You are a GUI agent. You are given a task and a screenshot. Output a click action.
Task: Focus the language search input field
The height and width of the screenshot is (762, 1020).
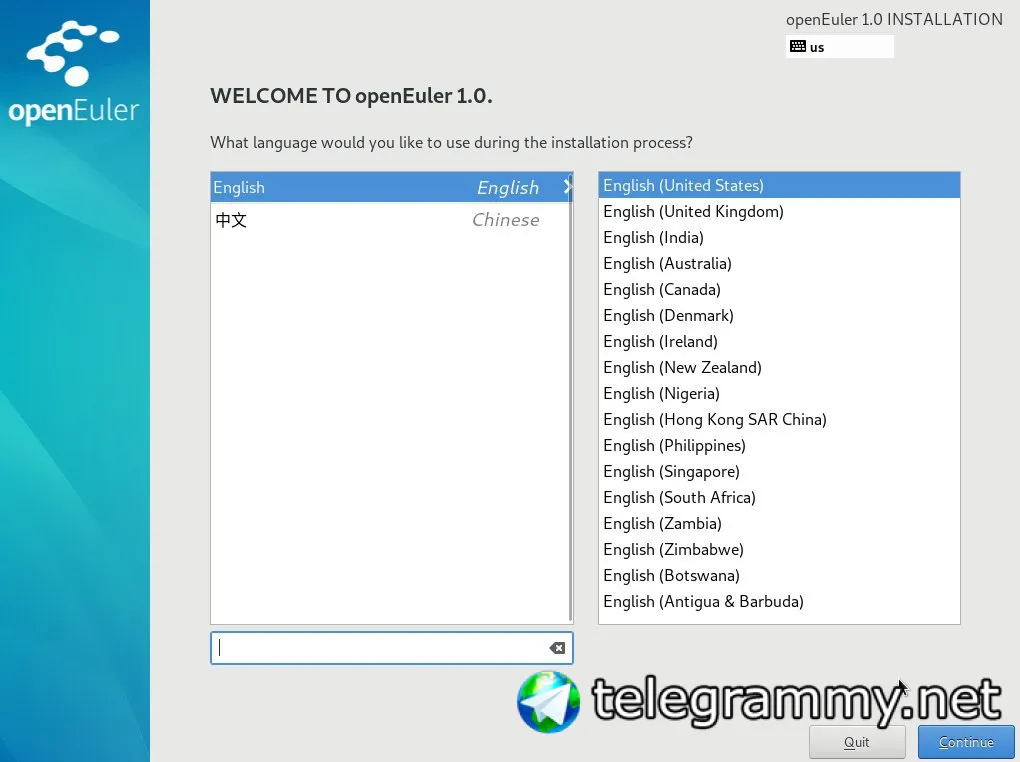click(x=391, y=647)
